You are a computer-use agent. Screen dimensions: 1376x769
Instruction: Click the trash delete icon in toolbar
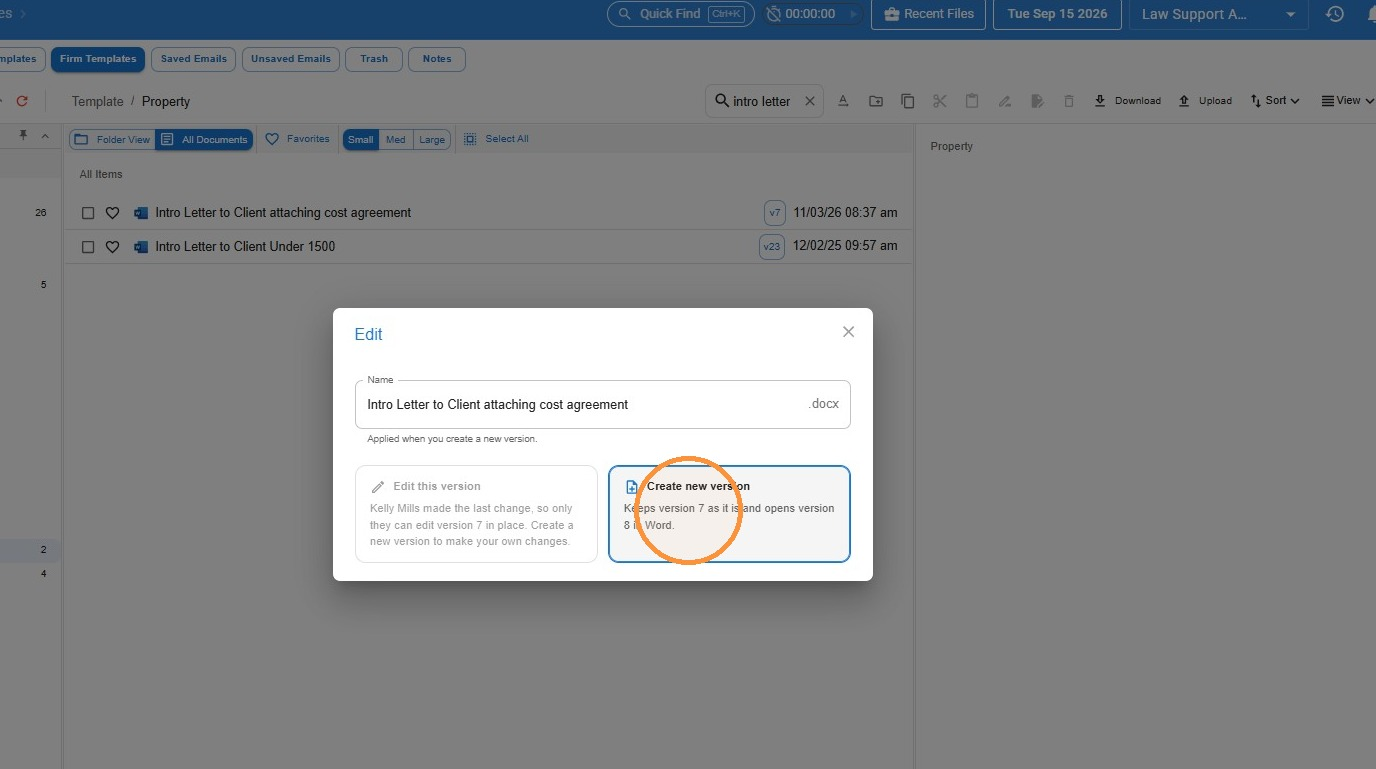click(x=1069, y=101)
